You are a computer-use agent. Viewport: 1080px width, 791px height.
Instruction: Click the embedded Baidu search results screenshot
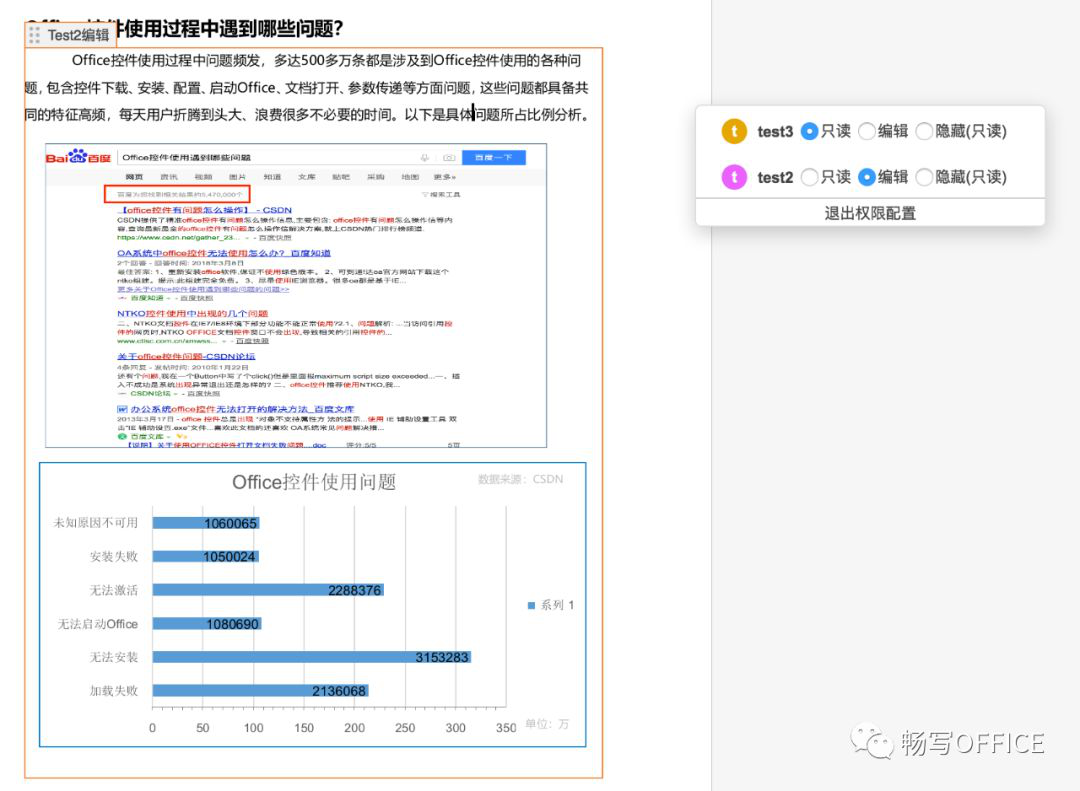coord(296,296)
